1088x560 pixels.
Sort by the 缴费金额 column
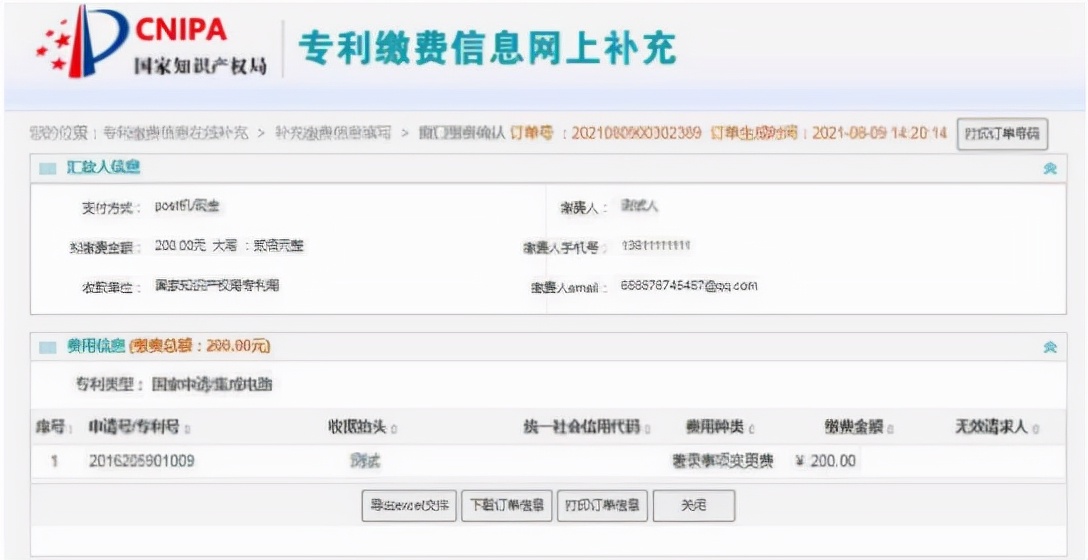pos(858,427)
